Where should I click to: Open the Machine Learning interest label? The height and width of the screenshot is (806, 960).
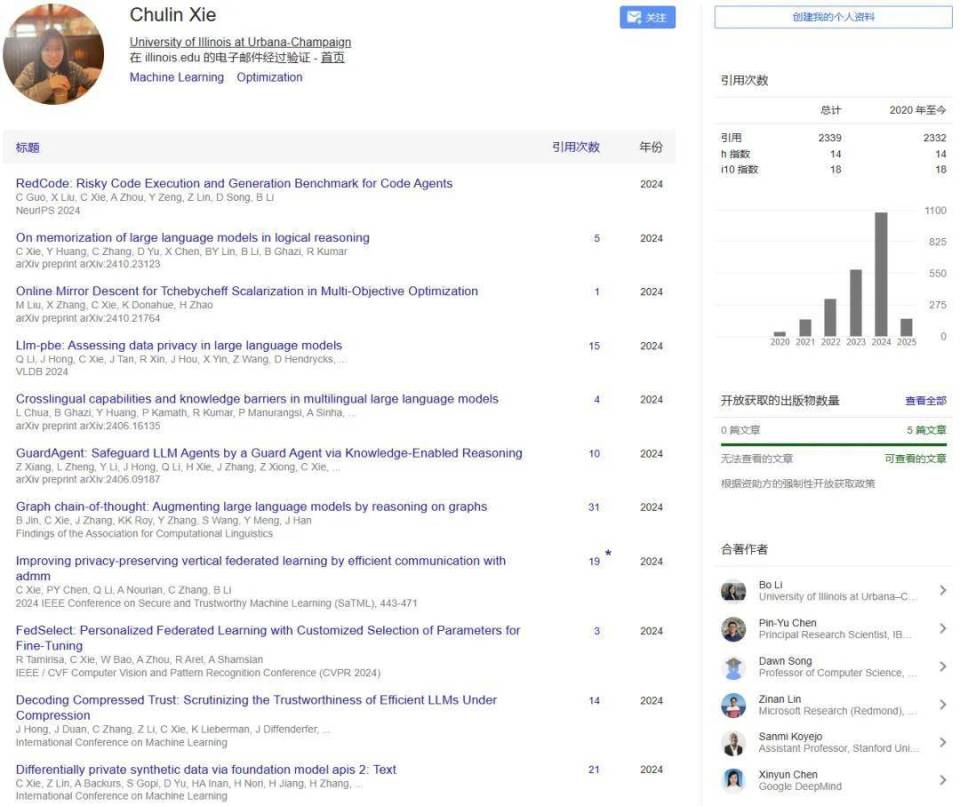pos(176,77)
